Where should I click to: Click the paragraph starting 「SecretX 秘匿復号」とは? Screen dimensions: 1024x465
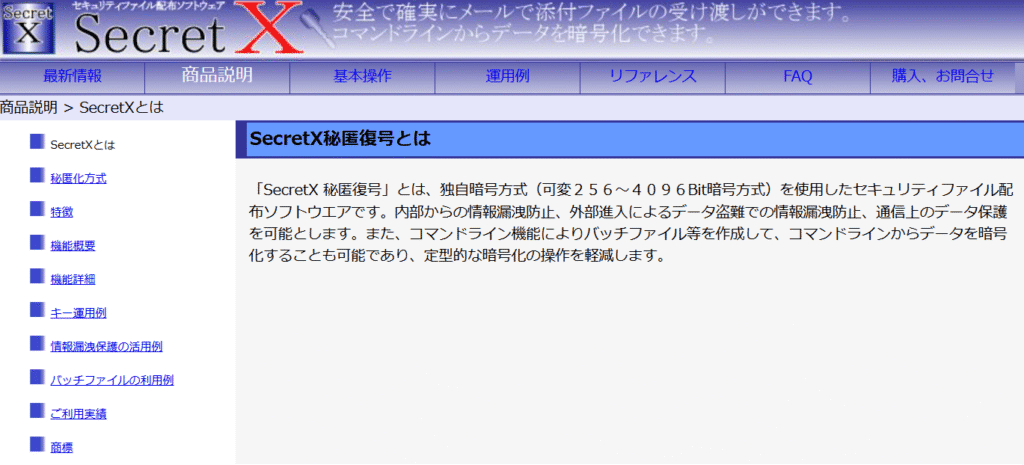[x=631, y=222]
